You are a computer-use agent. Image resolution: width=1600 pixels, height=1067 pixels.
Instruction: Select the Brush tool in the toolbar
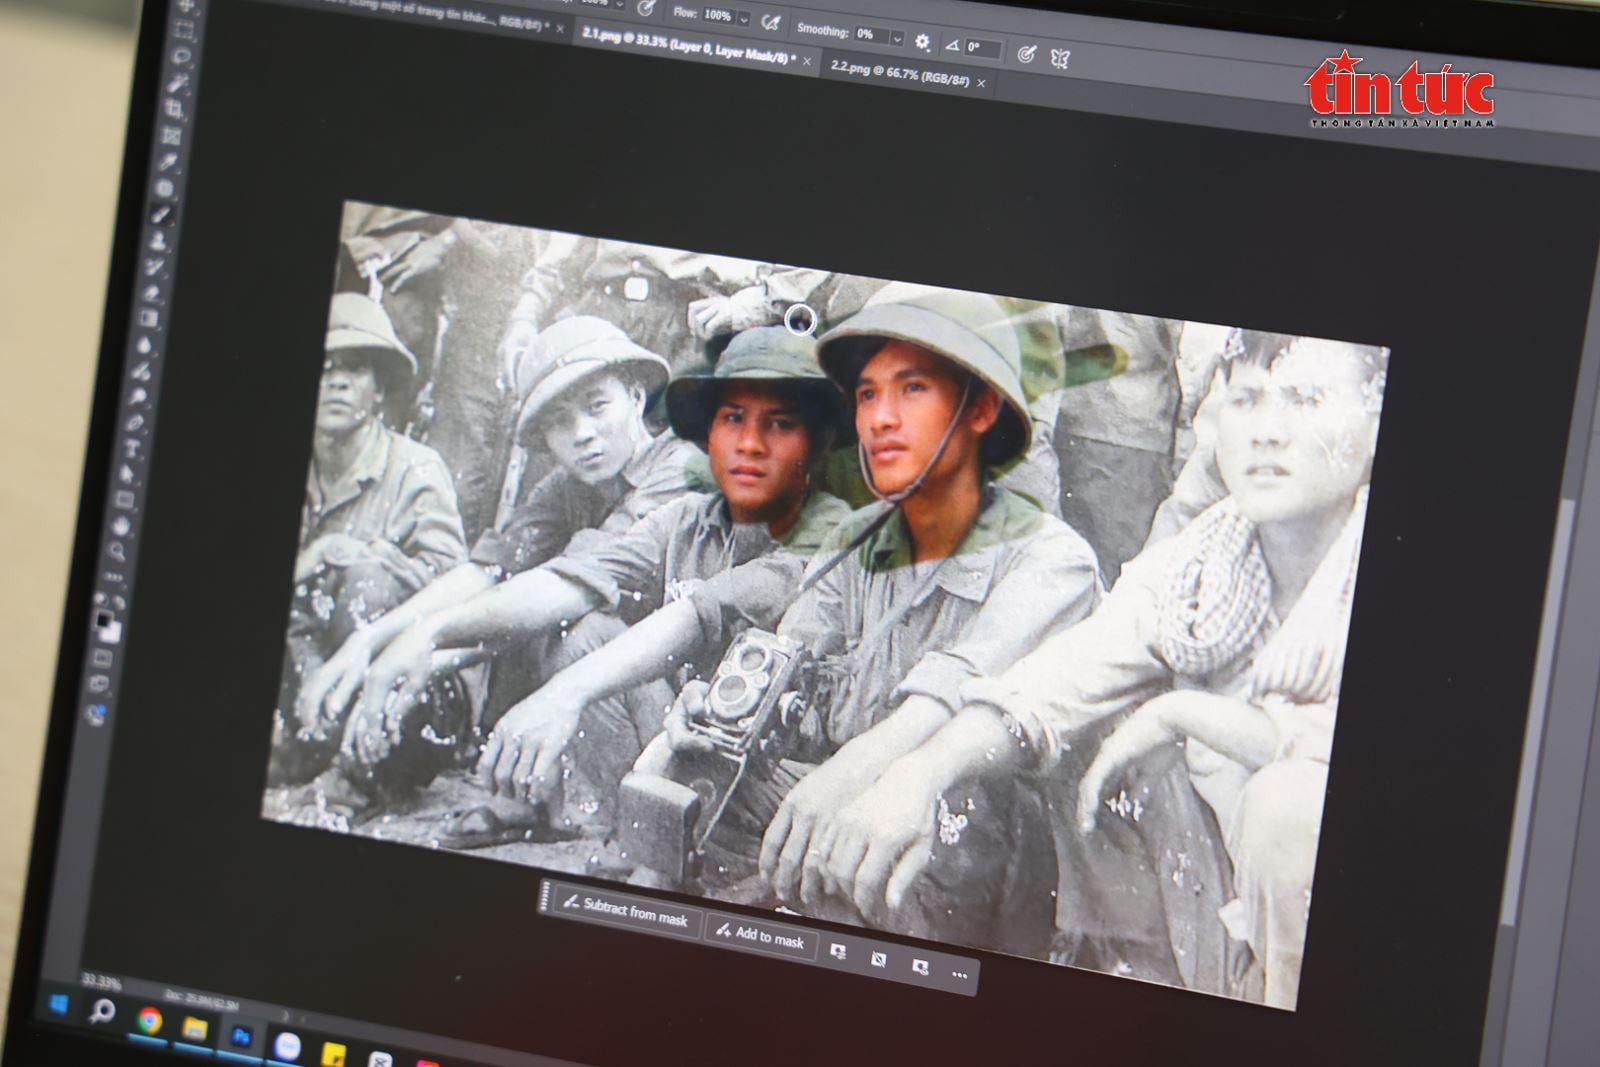[161, 214]
